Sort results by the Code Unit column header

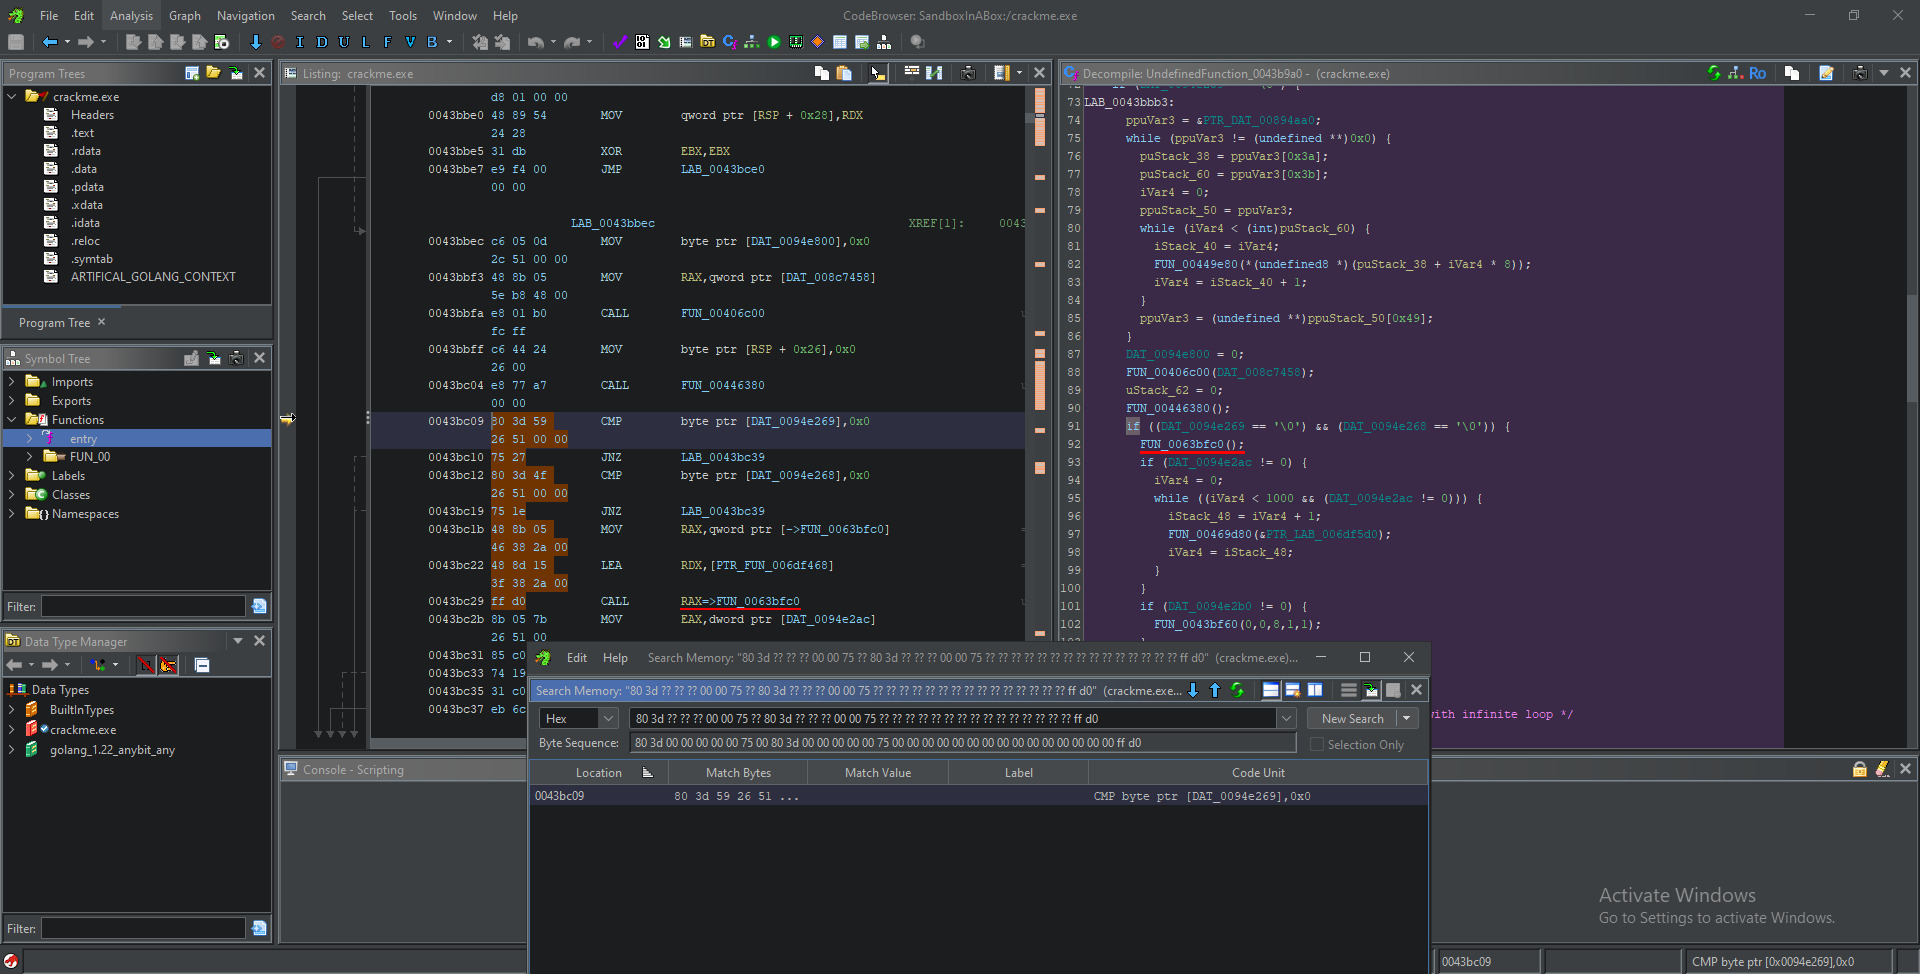pyautogui.click(x=1258, y=772)
